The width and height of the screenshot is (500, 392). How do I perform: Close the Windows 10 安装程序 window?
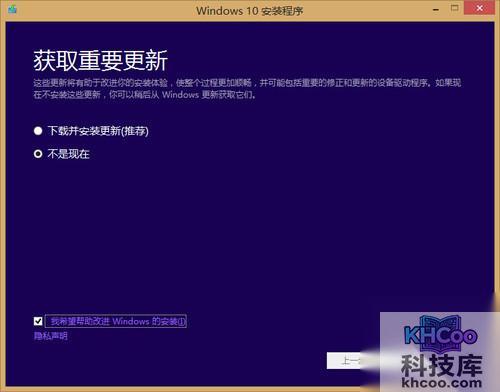pyautogui.click(x=479, y=8)
